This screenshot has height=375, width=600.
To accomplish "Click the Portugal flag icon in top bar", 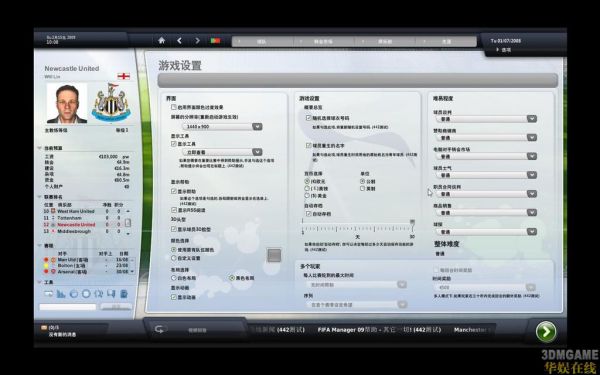I will [215, 41].
